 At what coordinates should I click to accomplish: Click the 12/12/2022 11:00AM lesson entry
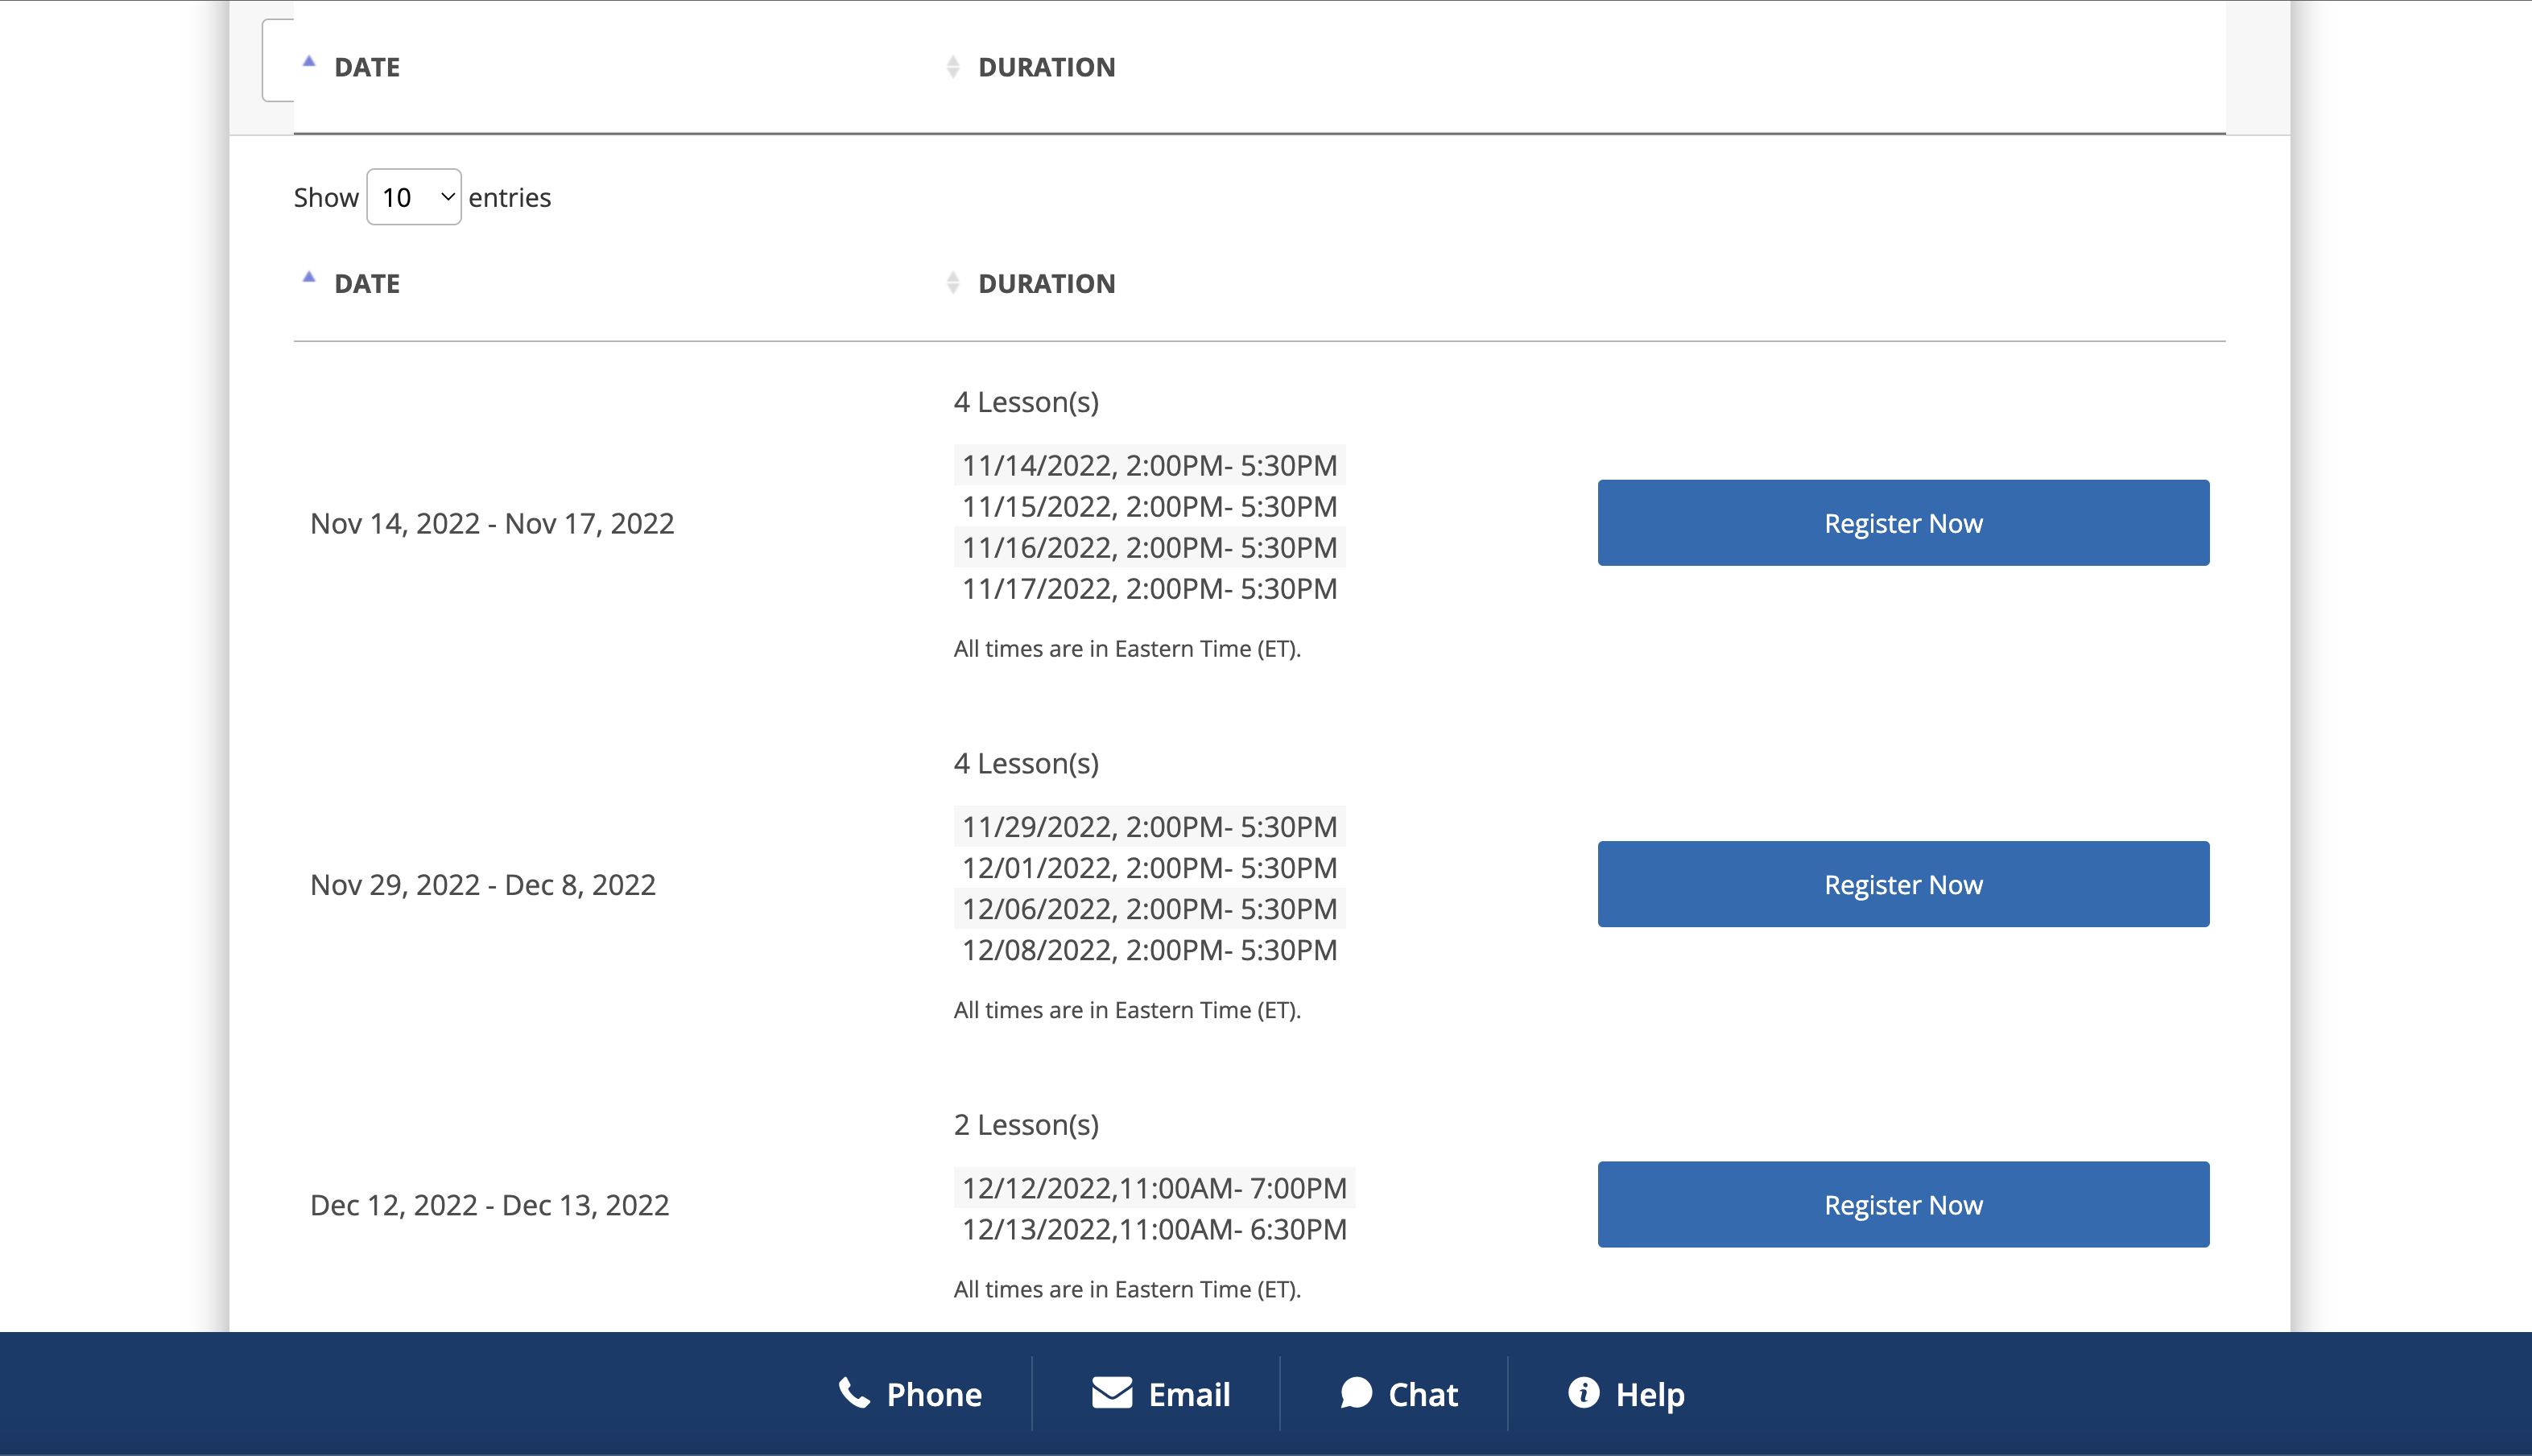1153,1188
